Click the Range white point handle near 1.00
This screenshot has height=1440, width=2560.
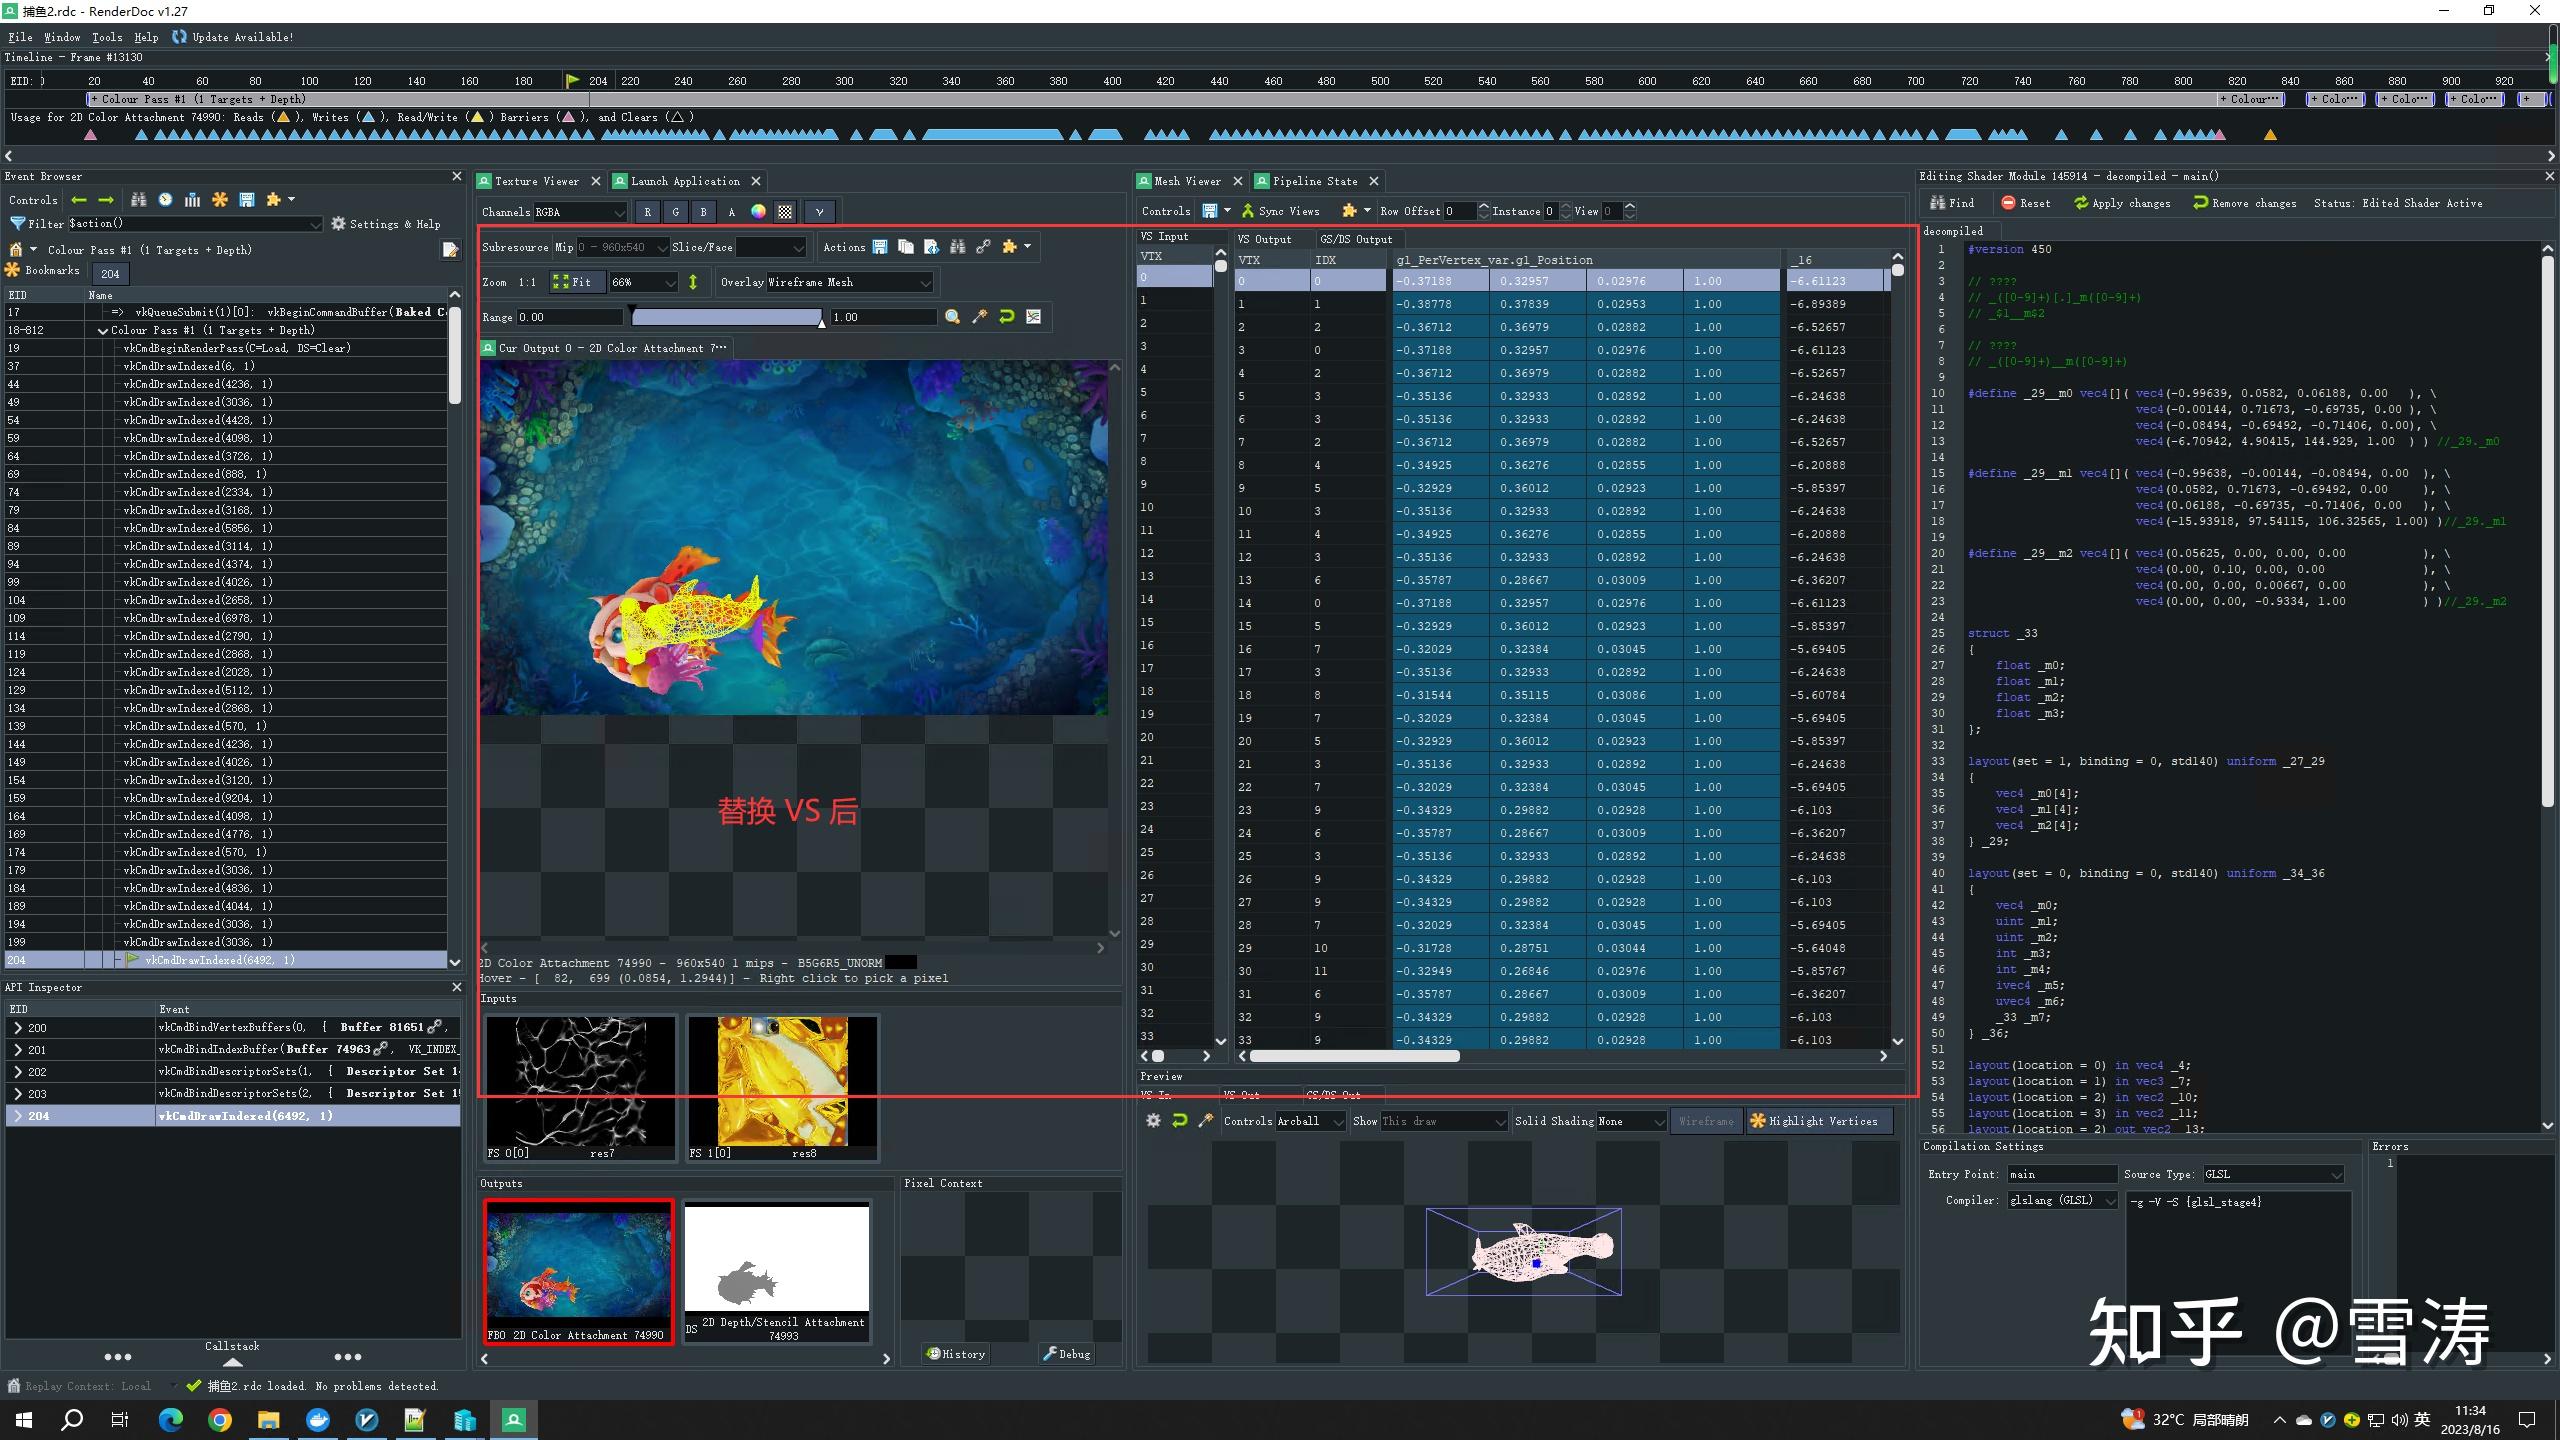click(x=822, y=322)
